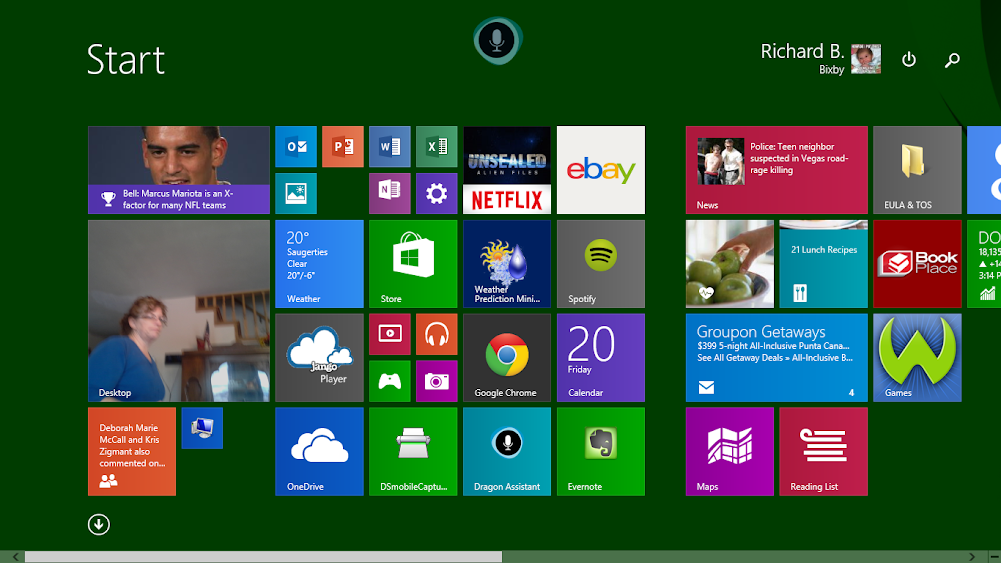Viewport: 1001px width, 563px height.
Task: Click the scrollbar left arrow
Action: tap(16, 557)
